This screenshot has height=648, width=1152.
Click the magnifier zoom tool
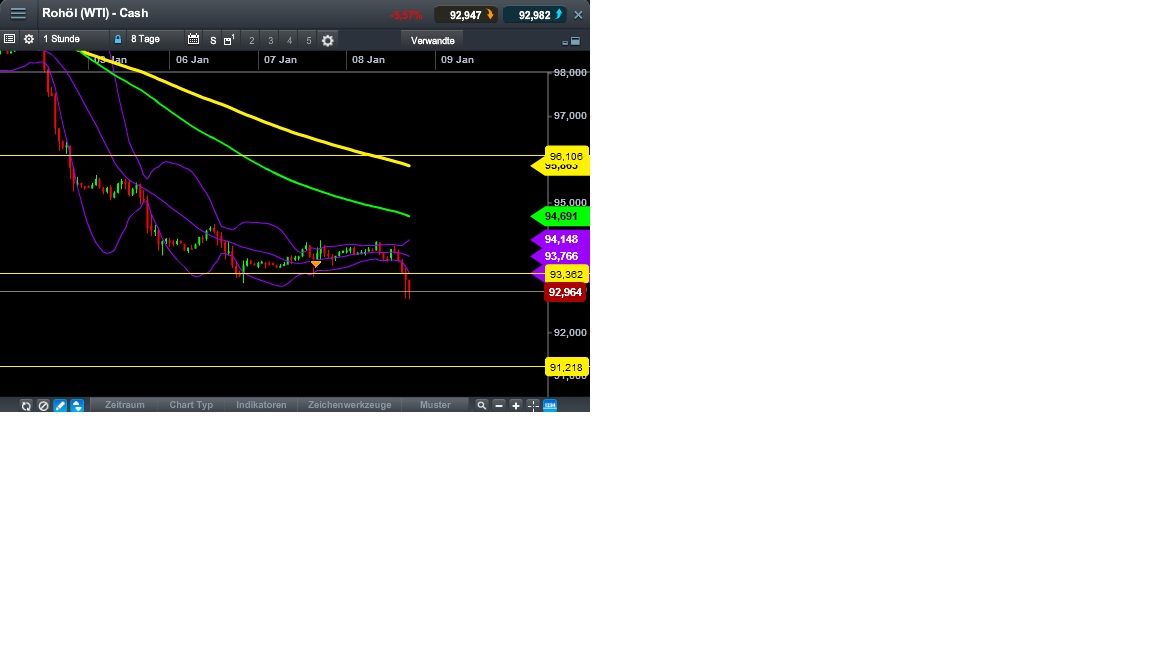tap(480, 405)
